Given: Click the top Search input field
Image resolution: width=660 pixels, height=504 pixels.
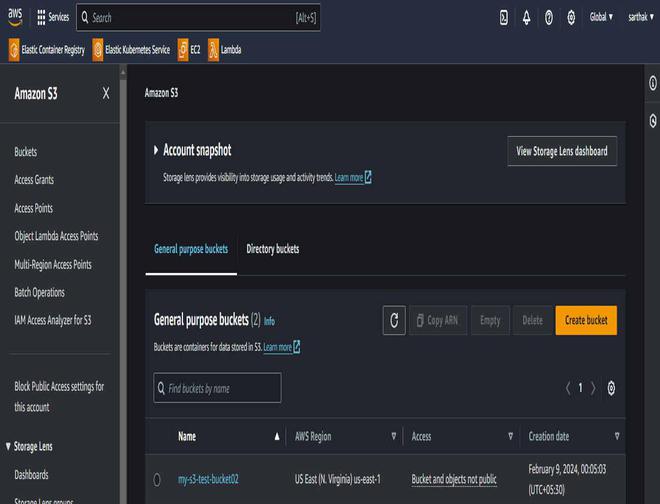Looking at the screenshot, I should coord(198,17).
